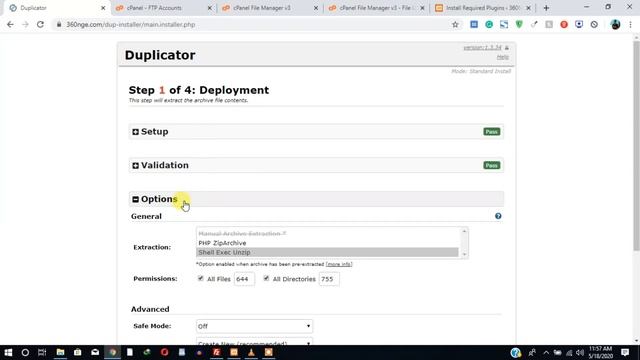The width and height of the screenshot is (640, 360).
Task: Switch to Install Required Plugins tab
Action: coord(482,8)
